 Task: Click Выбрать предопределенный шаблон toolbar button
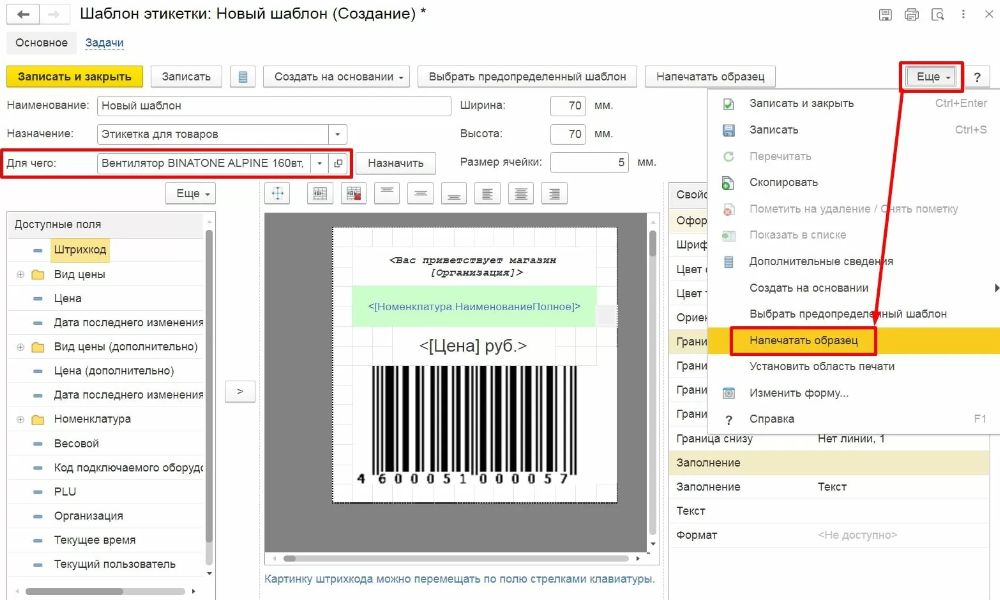pos(527,77)
